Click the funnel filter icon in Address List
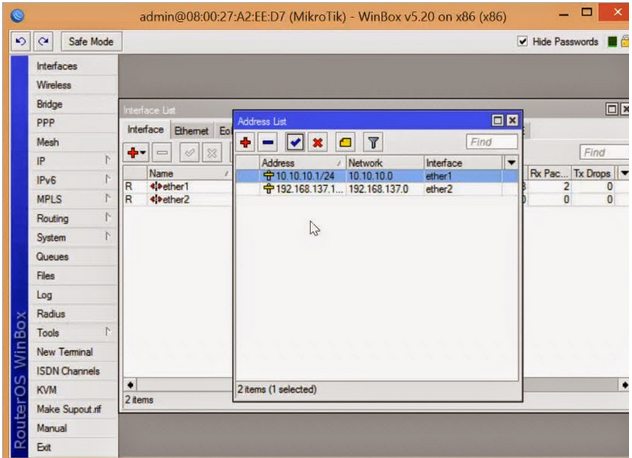 tap(373, 142)
